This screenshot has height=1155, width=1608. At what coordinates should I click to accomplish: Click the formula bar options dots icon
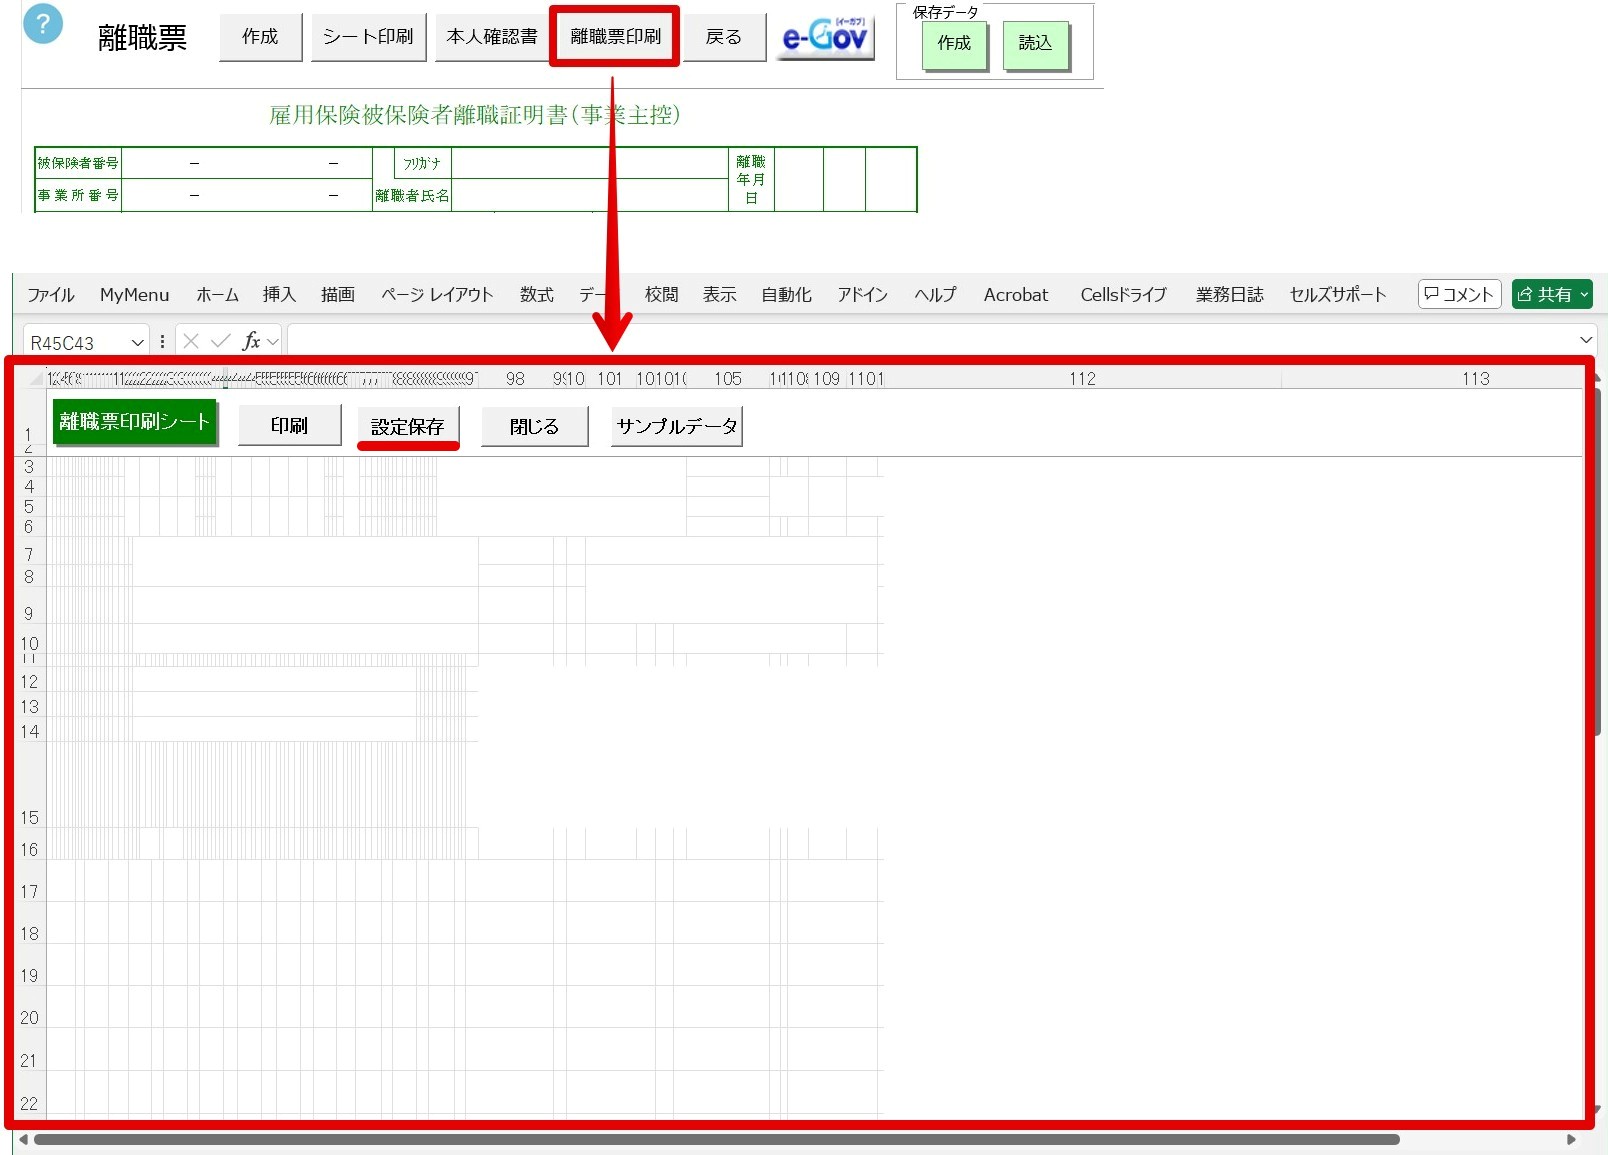(162, 341)
